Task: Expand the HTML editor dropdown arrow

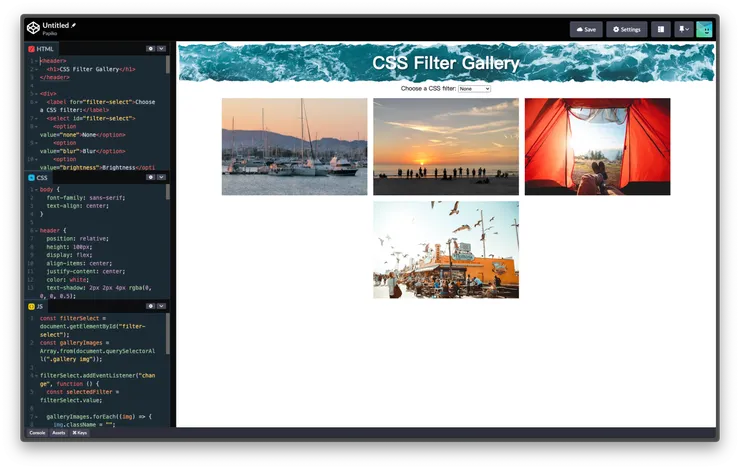Action: [x=161, y=49]
